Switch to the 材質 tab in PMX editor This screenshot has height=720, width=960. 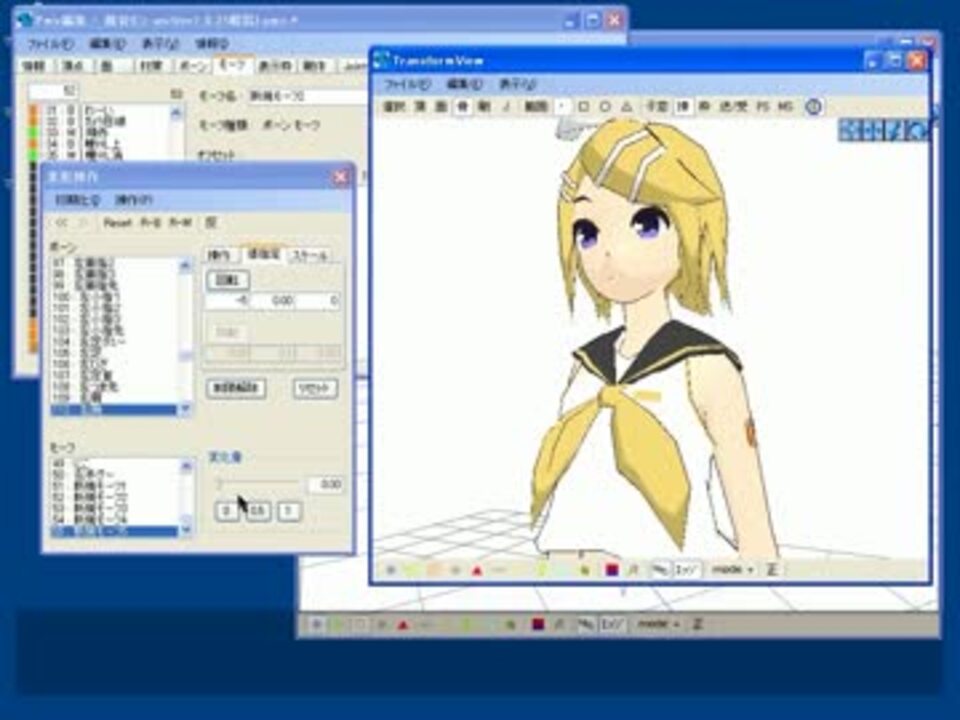(x=151, y=66)
